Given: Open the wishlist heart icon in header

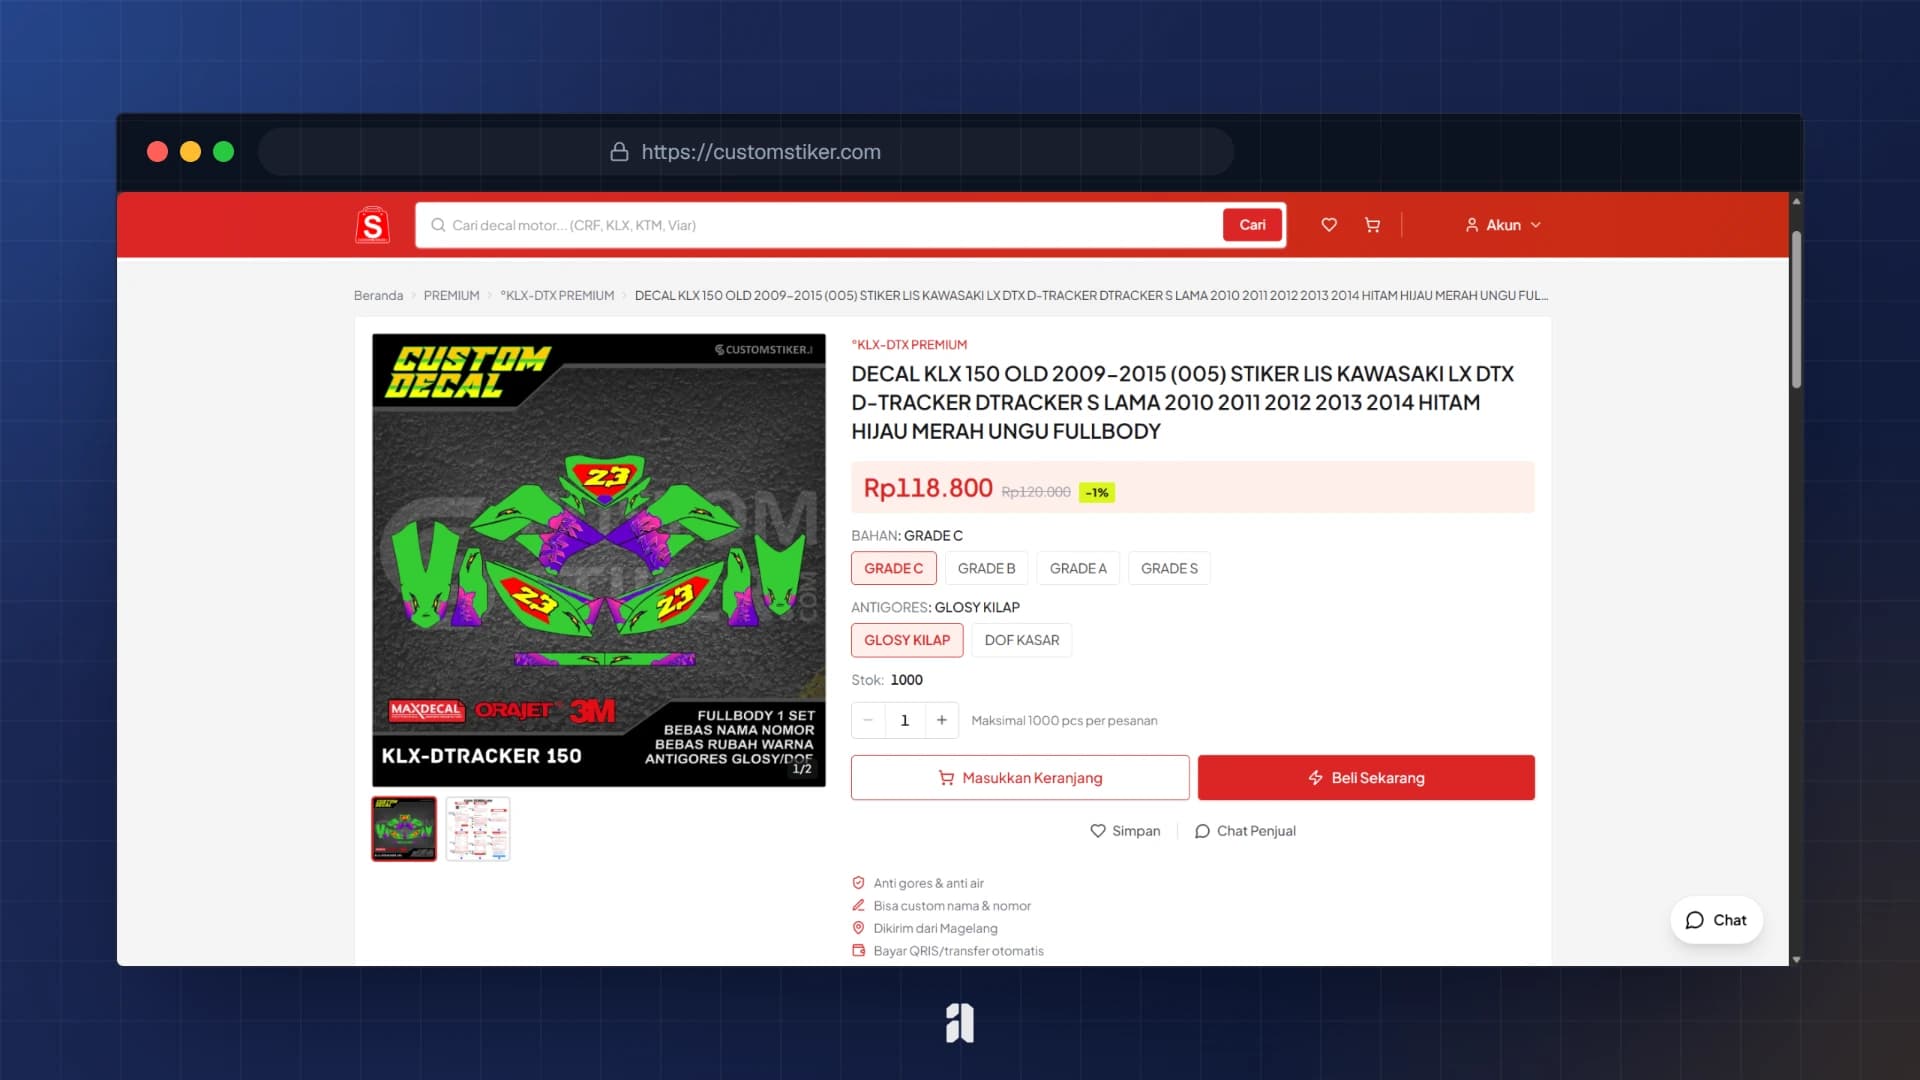Looking at the screenshot, I should [x=1329, y=225].
